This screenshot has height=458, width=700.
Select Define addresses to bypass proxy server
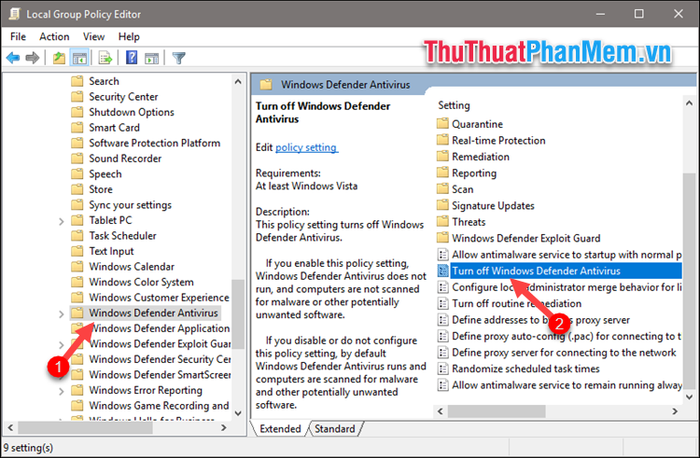(x=541, y=320)
